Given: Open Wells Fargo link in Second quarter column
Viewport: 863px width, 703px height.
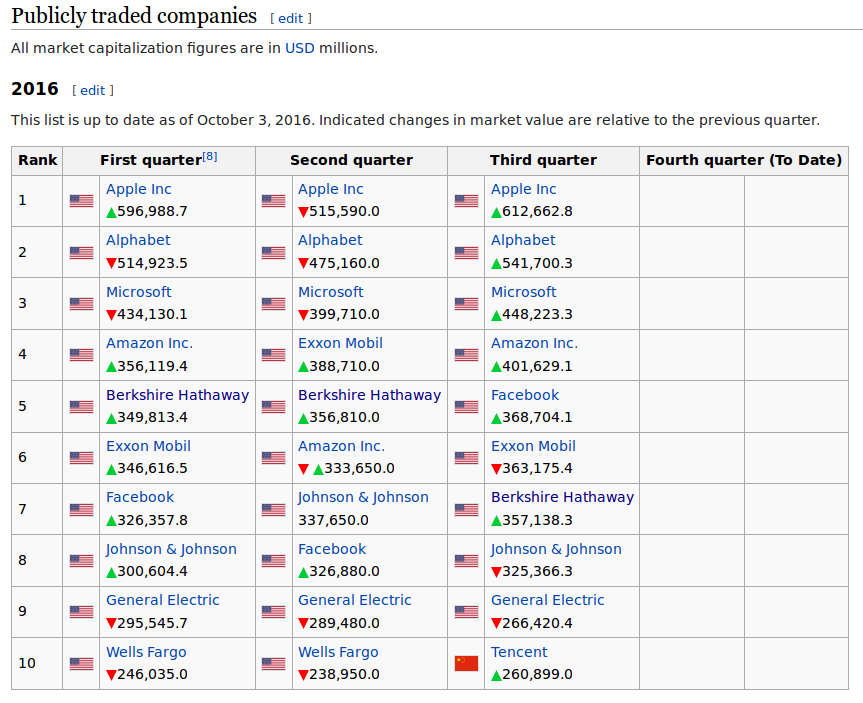Looking at the screenshot, I should point(338,652).
